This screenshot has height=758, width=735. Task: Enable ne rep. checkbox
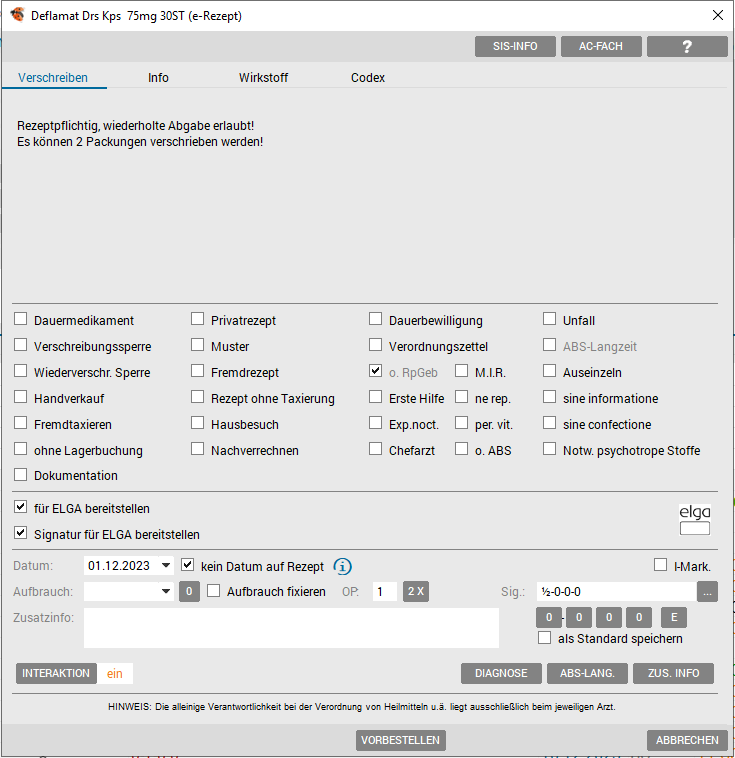point(461,397)
